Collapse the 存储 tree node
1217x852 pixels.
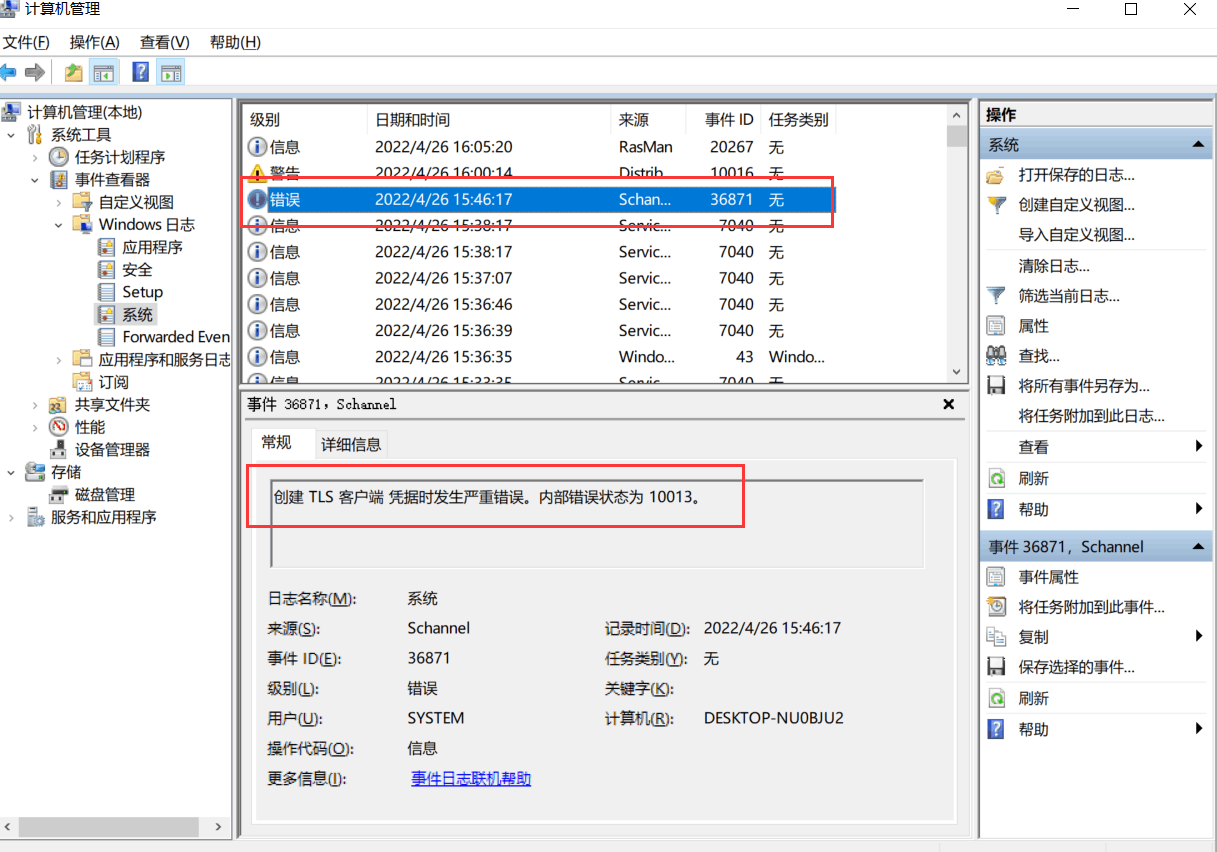[x=11, y=472]
